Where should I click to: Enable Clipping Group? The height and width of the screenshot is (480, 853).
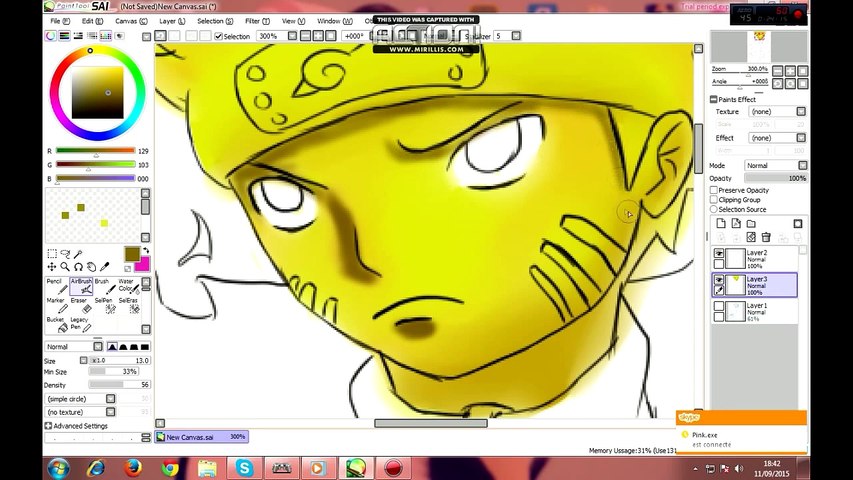point(714,200)
